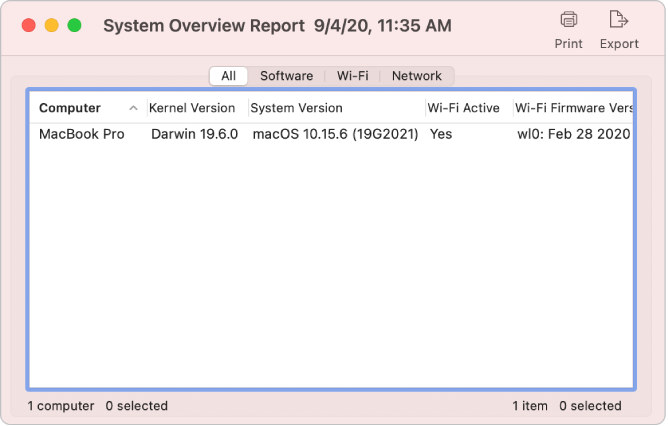Viewport: 668px width, 426px height.
Task: Click the Wi-Fi Active Yes cell
Action: [x=440, y=134]
